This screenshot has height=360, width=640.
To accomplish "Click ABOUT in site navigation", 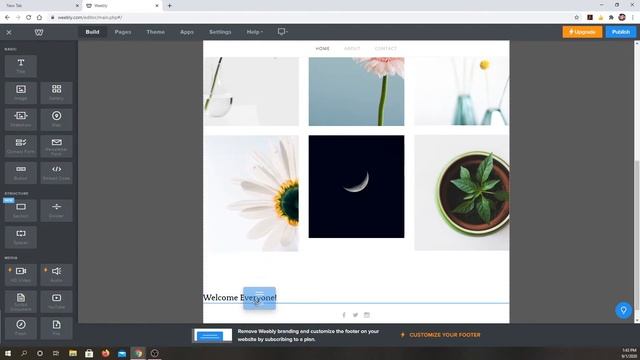I will [x=352, y=49].
